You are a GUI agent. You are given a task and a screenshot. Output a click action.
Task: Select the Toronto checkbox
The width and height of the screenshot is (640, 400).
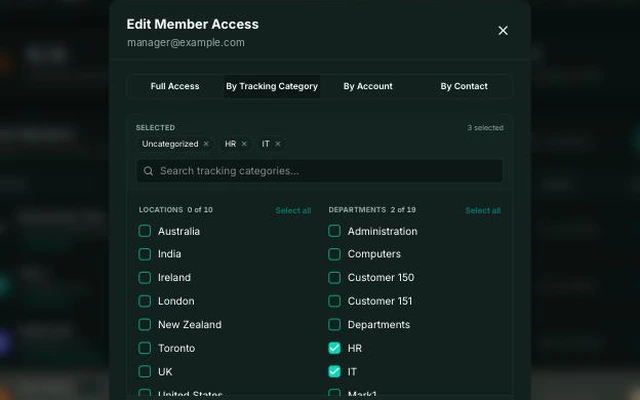click(x=144, y=348)
